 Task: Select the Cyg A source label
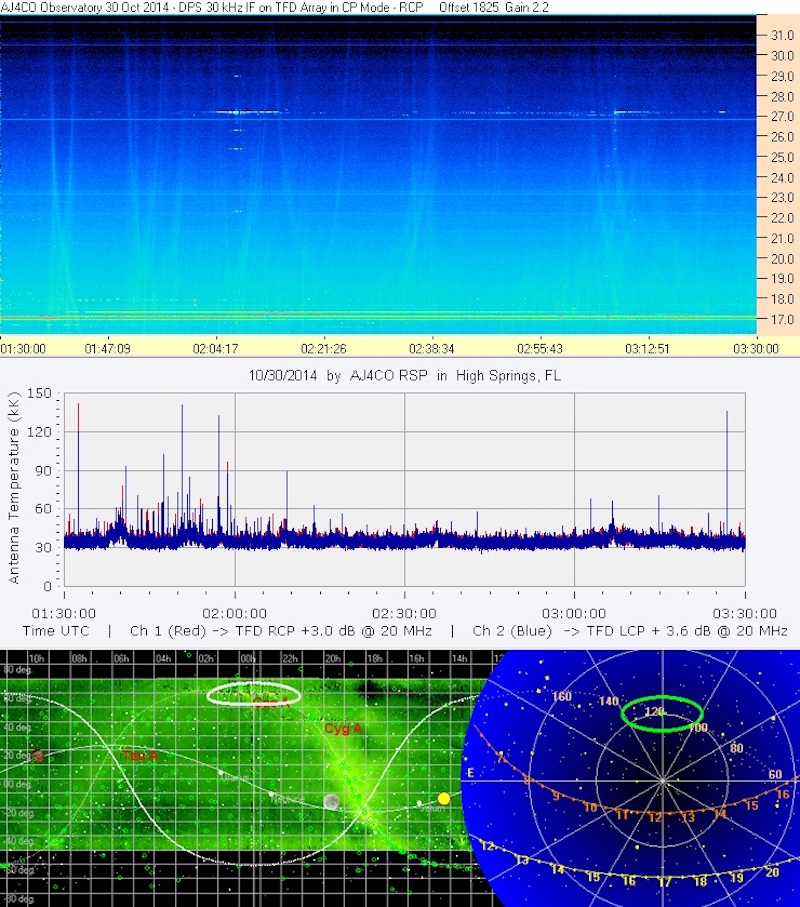341,729
